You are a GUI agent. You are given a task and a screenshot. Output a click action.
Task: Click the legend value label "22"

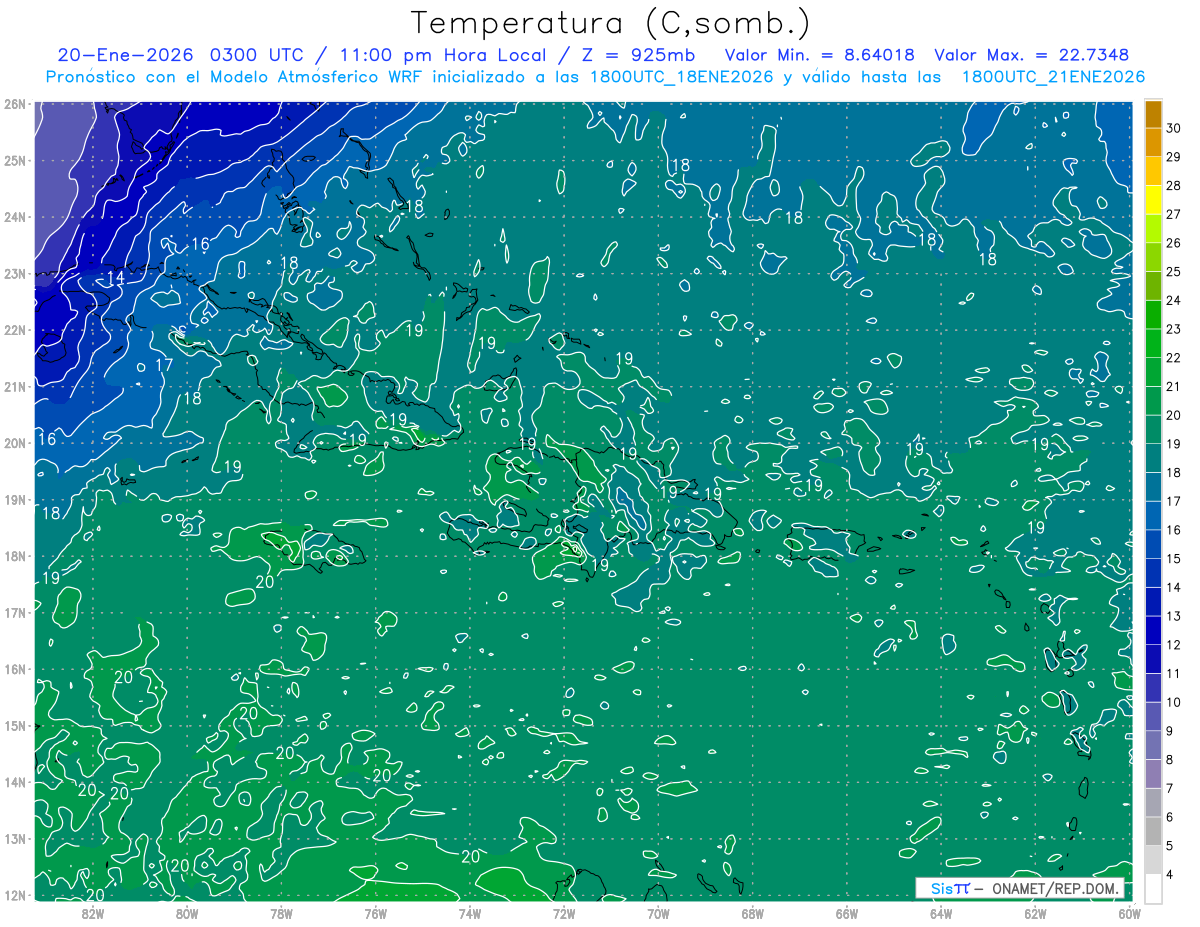coord(1174,358)
